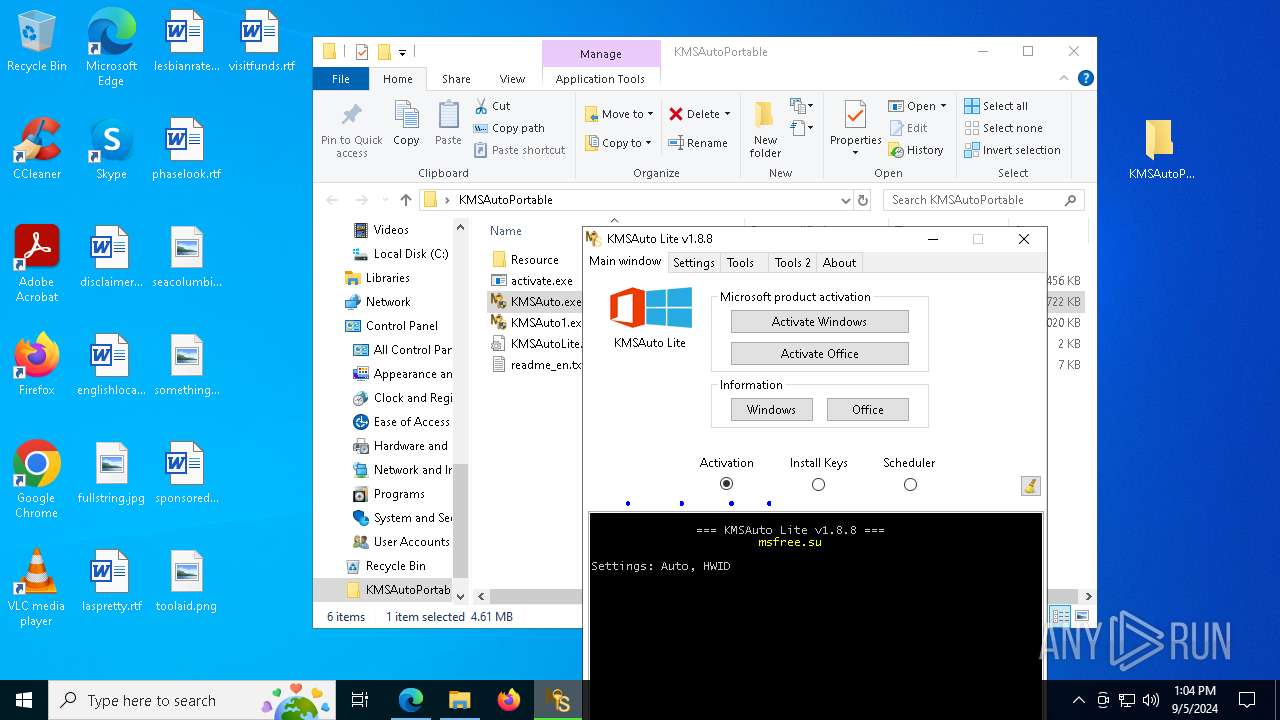Screen dimensions: 1280x720
Task: Click the Windows Start button
Action: [x=24, y=700]
